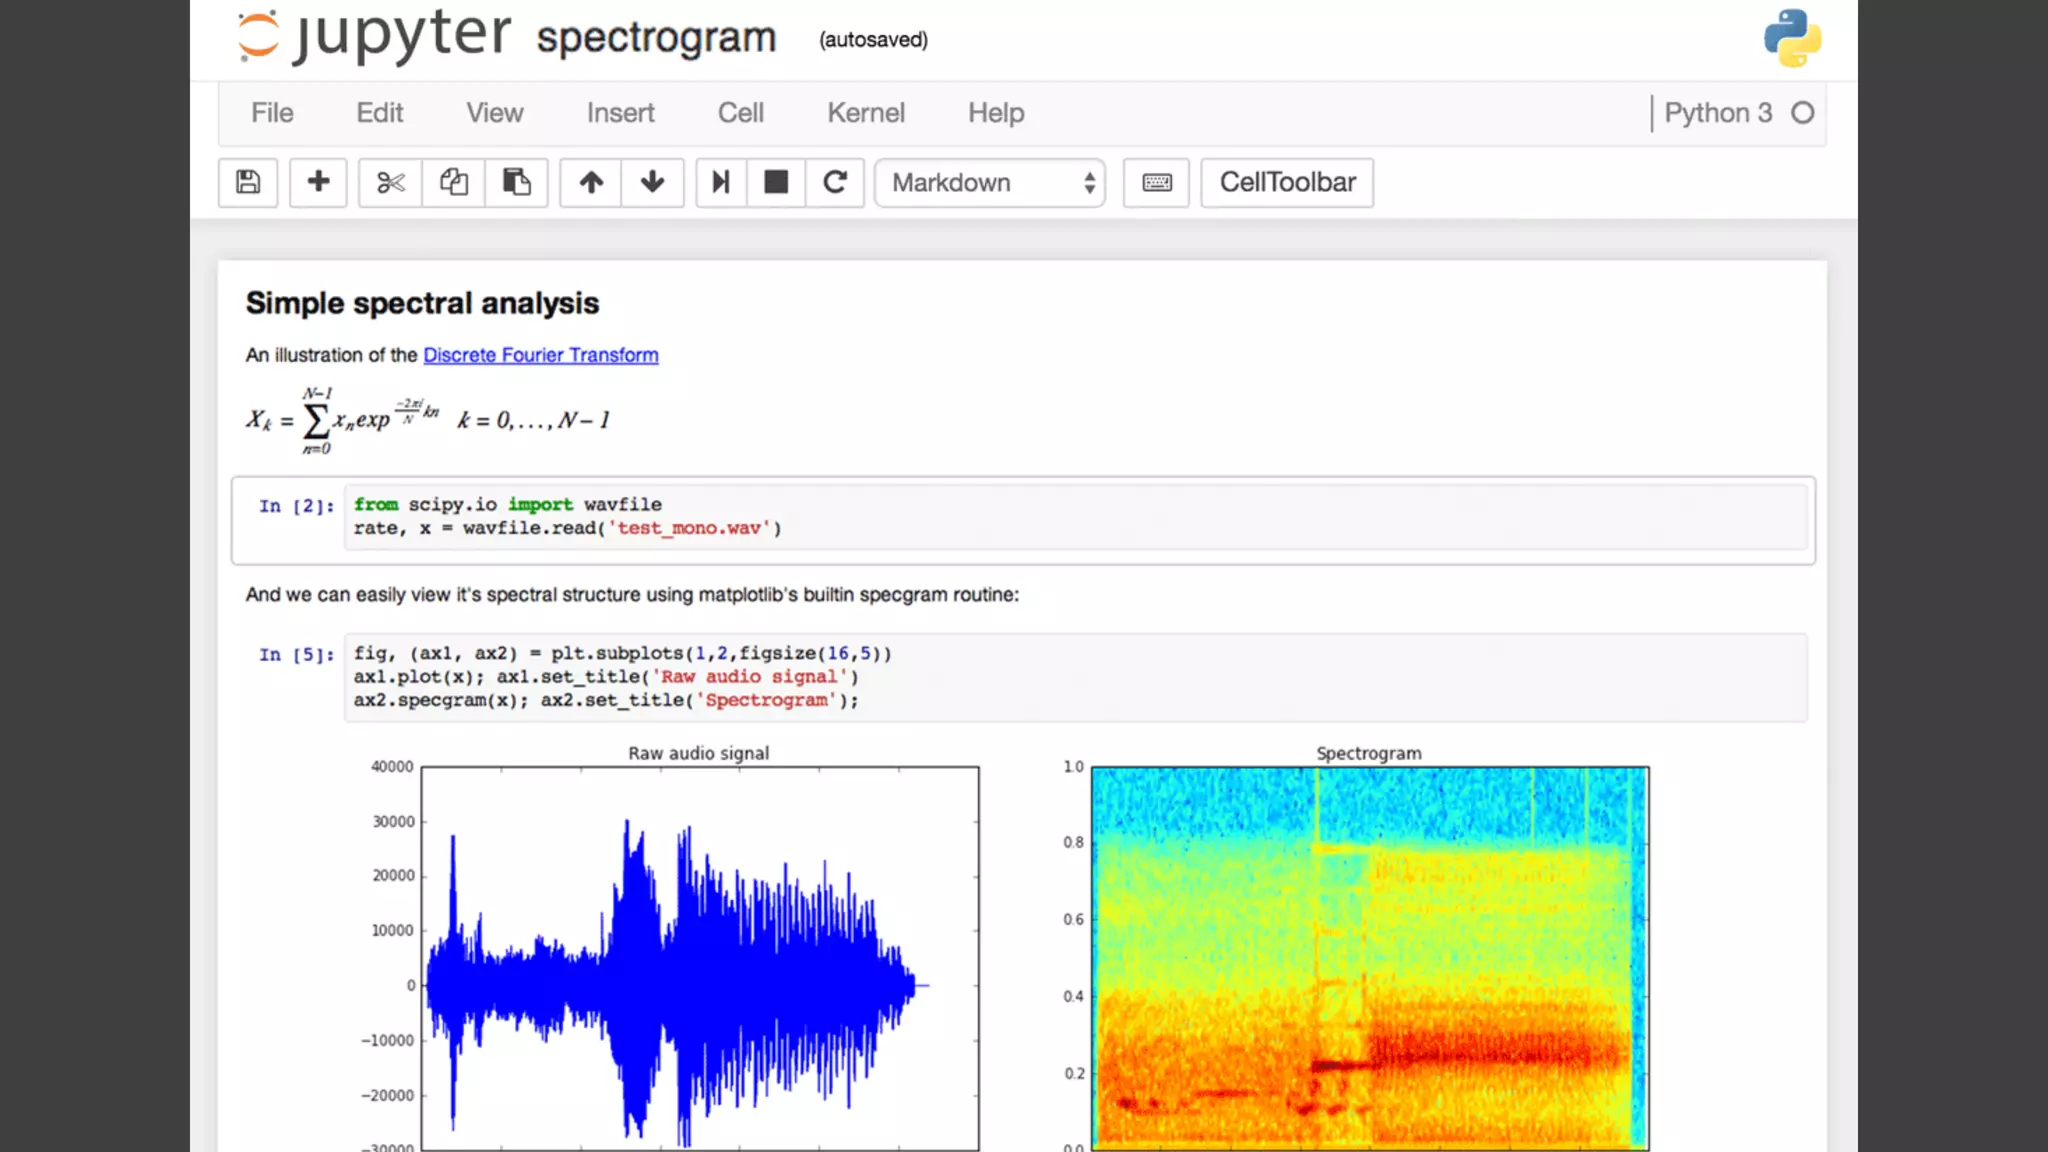Open the Kernel menu
The height and width of the screenshot is (1152, 2048).
click(x=866, y=113)
